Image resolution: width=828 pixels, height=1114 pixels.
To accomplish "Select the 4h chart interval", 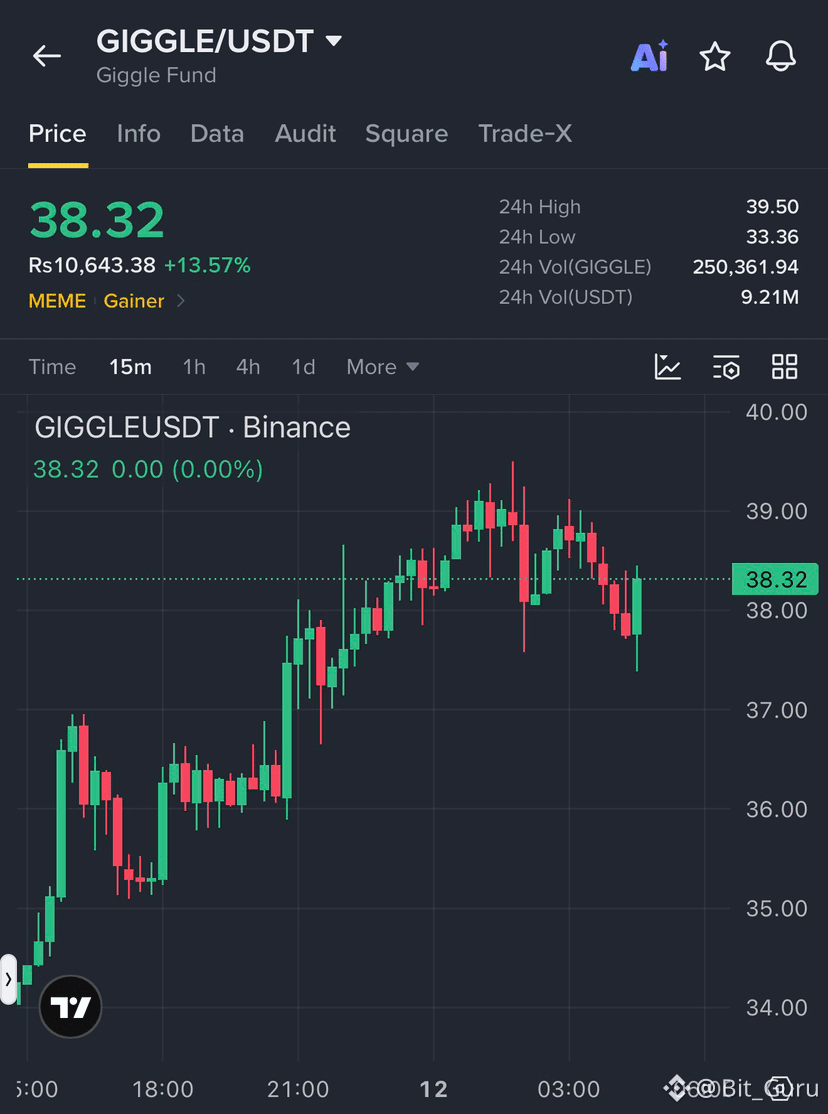I will (248, 367).
